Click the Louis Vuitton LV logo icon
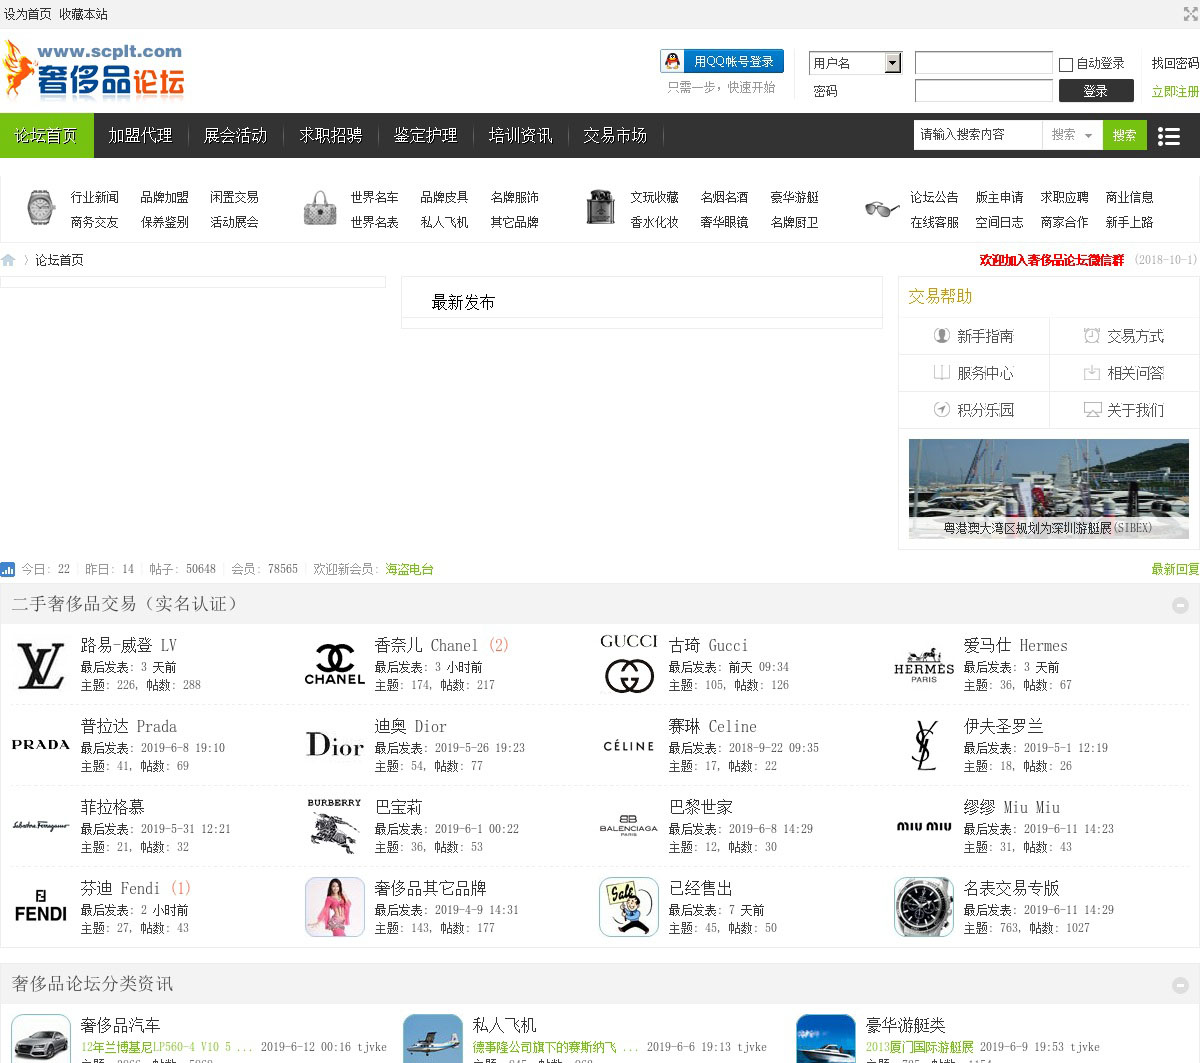Image resolution: width=1200 pixels, height=1063 pixels. click(40, 666)
